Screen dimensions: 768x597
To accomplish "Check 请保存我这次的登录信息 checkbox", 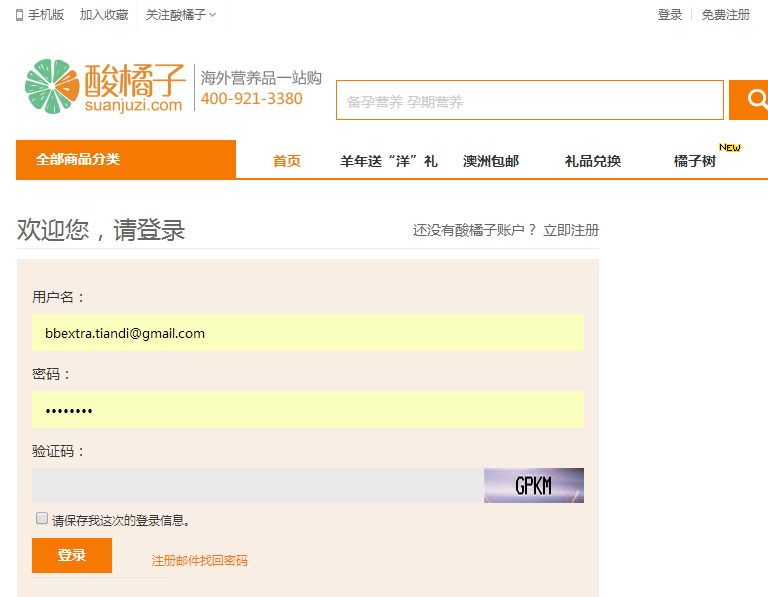I will 42,518.
